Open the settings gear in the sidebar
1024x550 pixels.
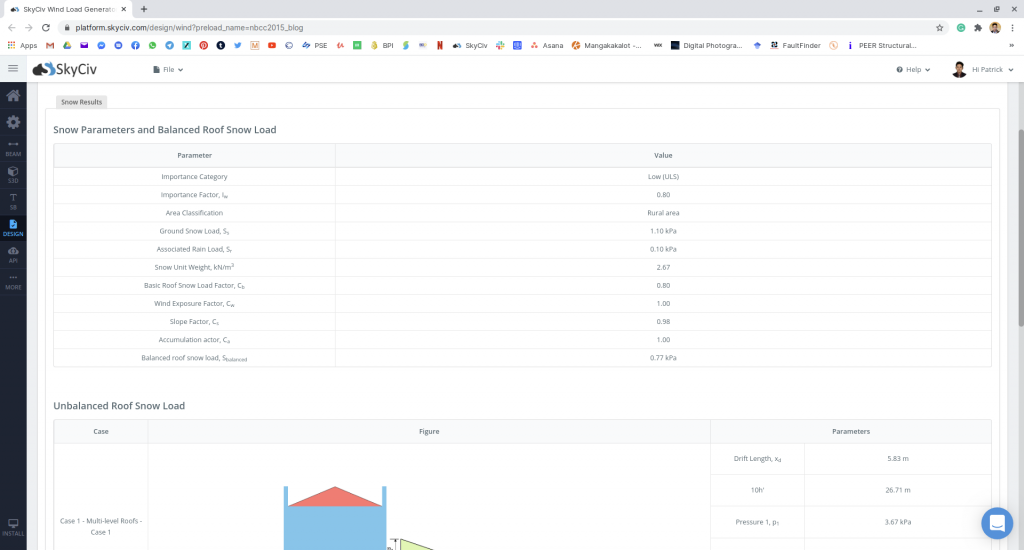(x=13, y=122)
